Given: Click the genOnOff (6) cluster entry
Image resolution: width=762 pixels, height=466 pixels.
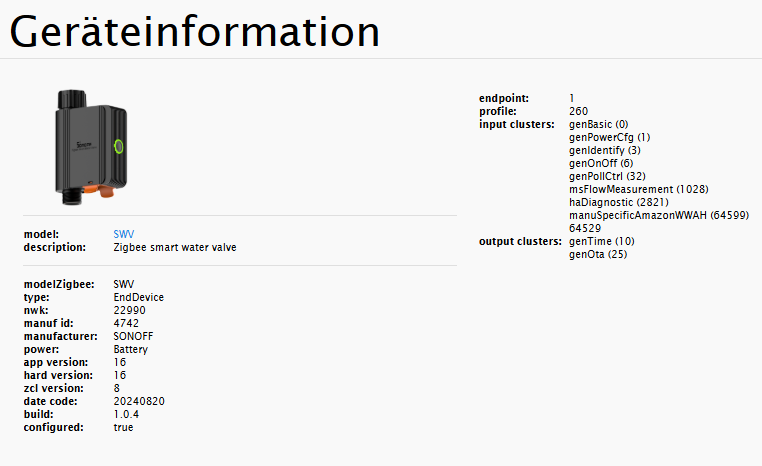Looking at the screenshot, I should click(601, 163).
